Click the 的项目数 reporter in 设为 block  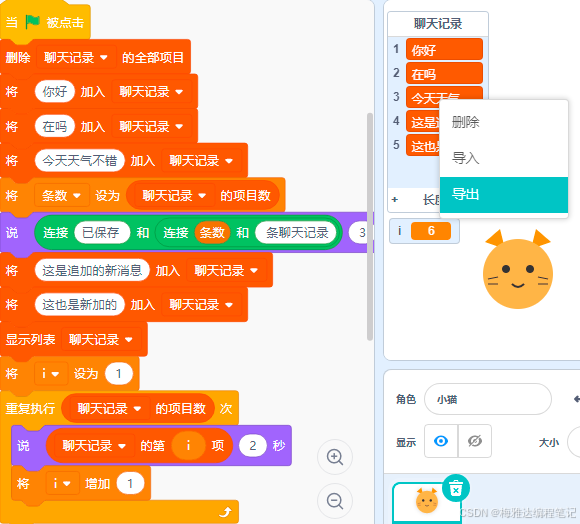tap(203, 195)
